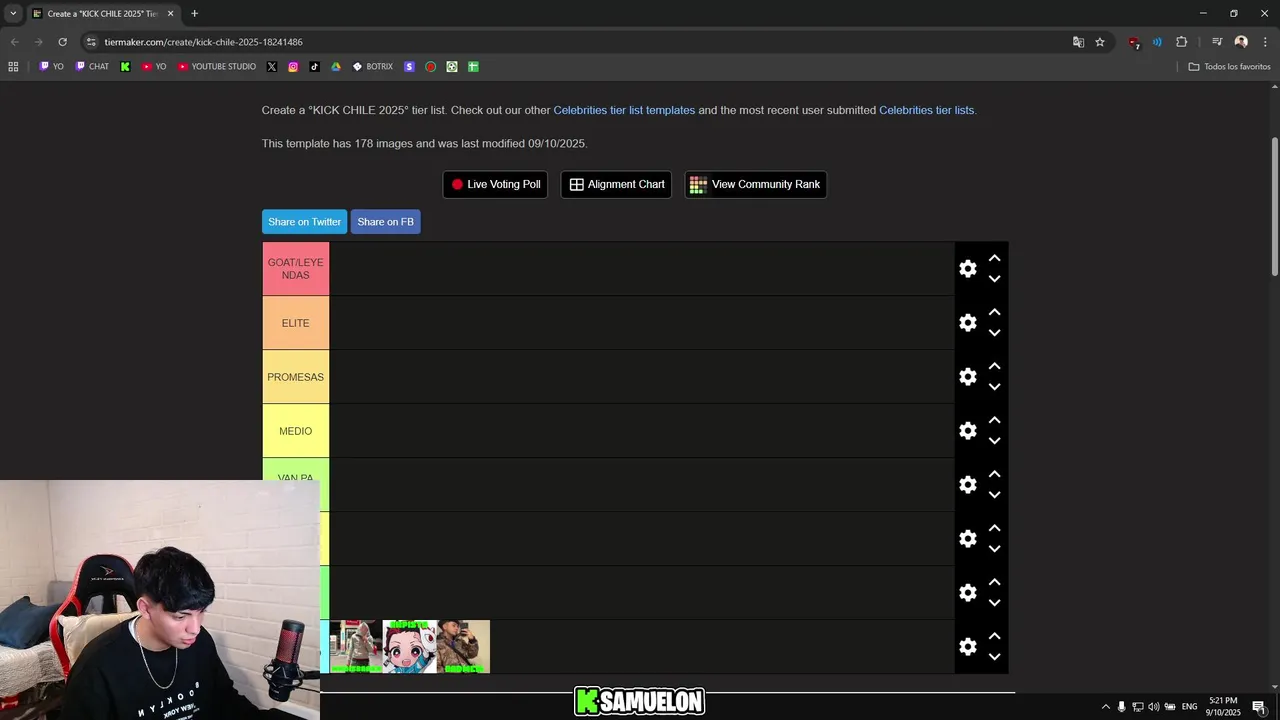Viewport: 1280px width, 720px height.
Task: Move PROMESAS row down with chevron
Action: [994, 387]
